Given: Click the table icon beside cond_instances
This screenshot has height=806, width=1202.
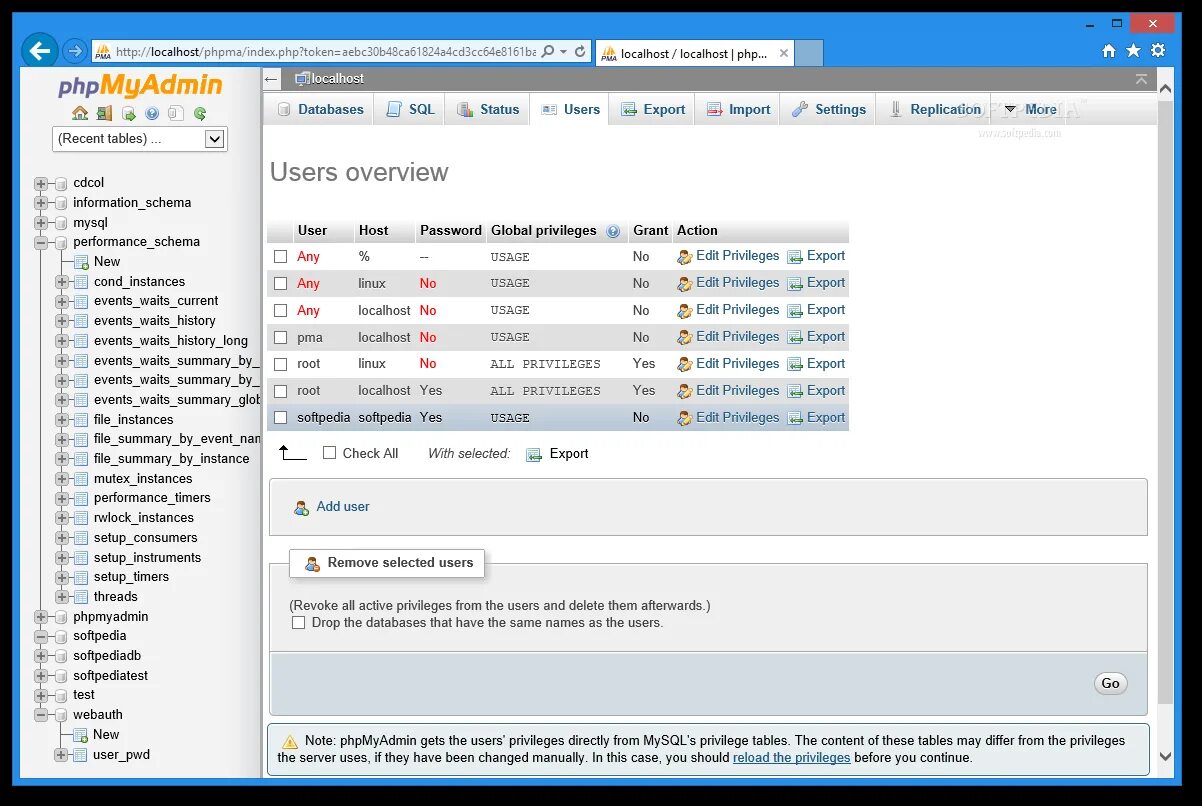Looking at the screenshot, I should 81,282.
